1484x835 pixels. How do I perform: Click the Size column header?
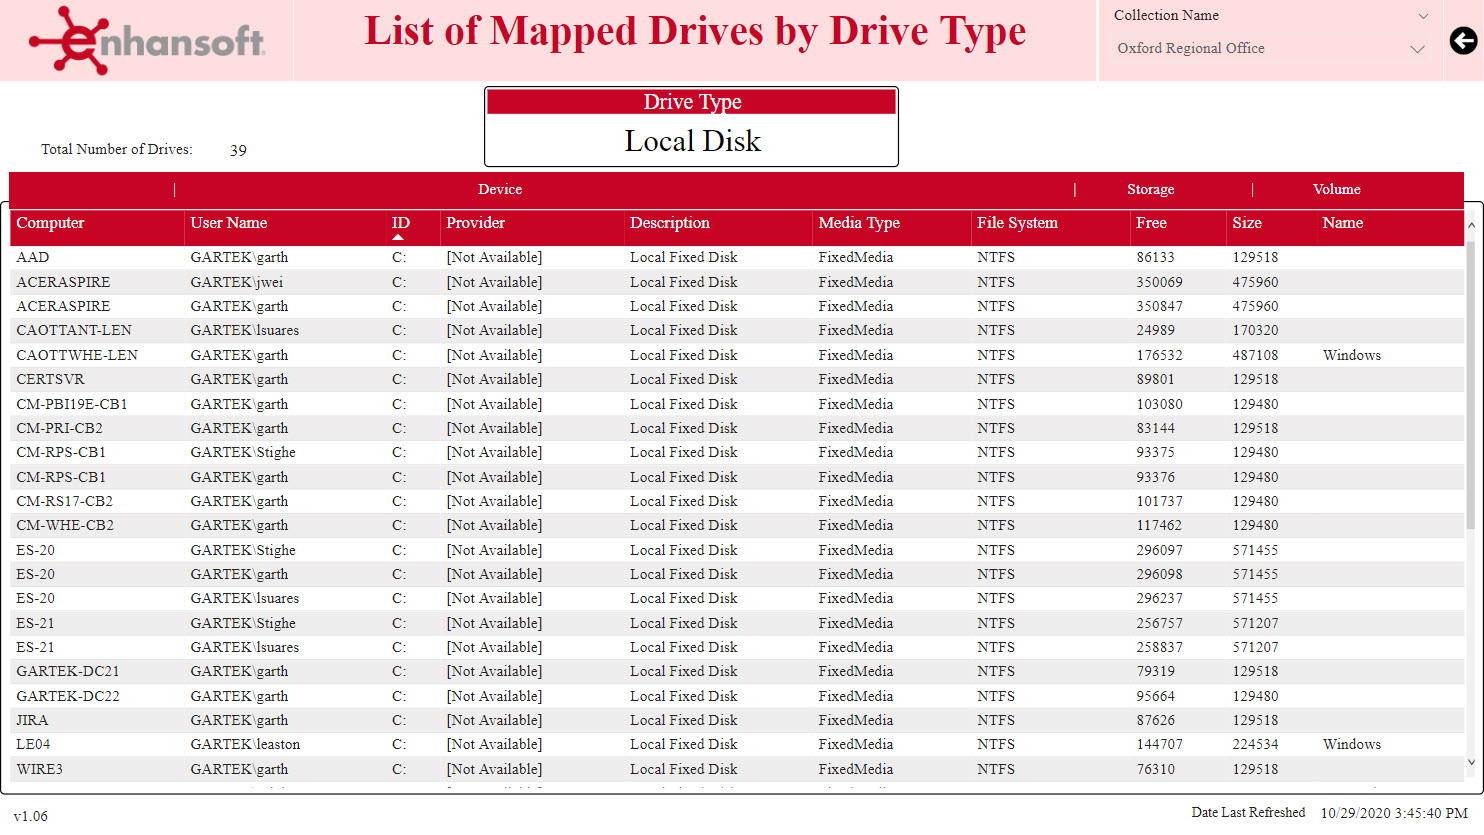(1246, 222)
